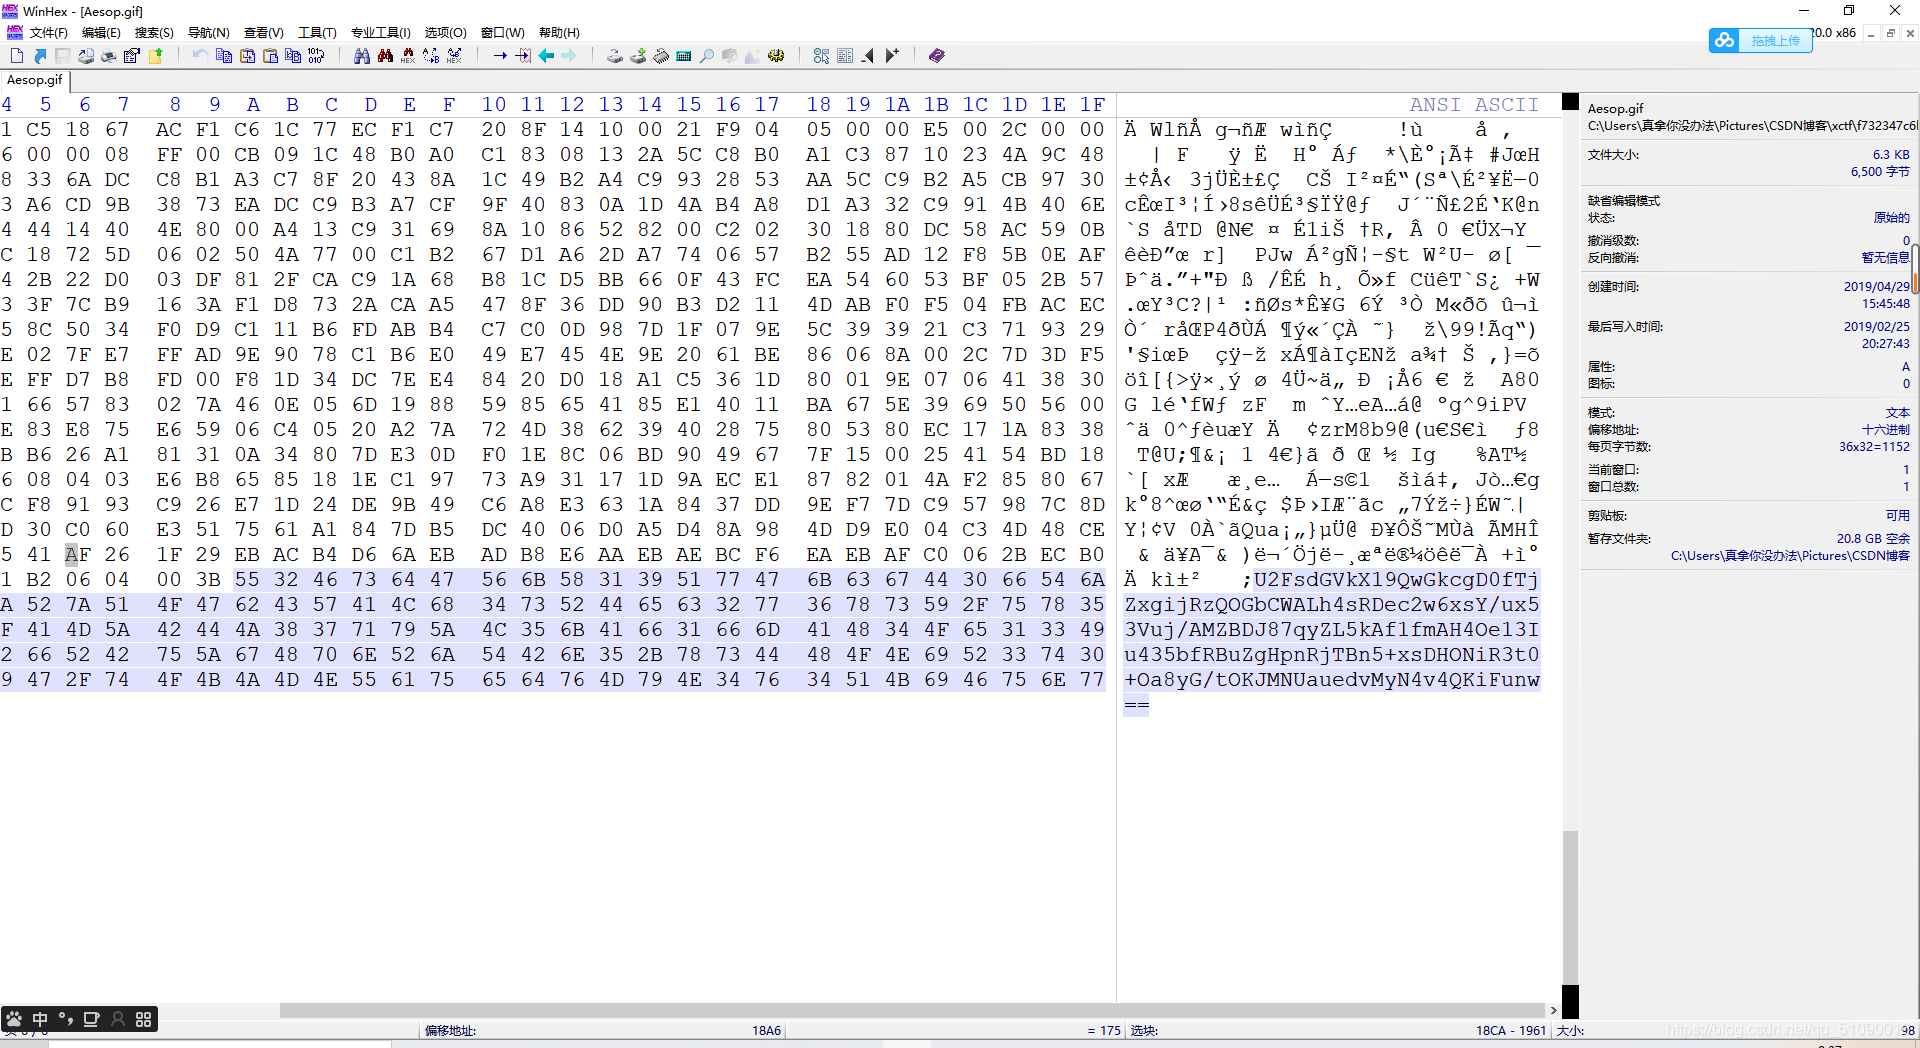Open the 导航(N) menu
1920x1048 pixels.
208,33
